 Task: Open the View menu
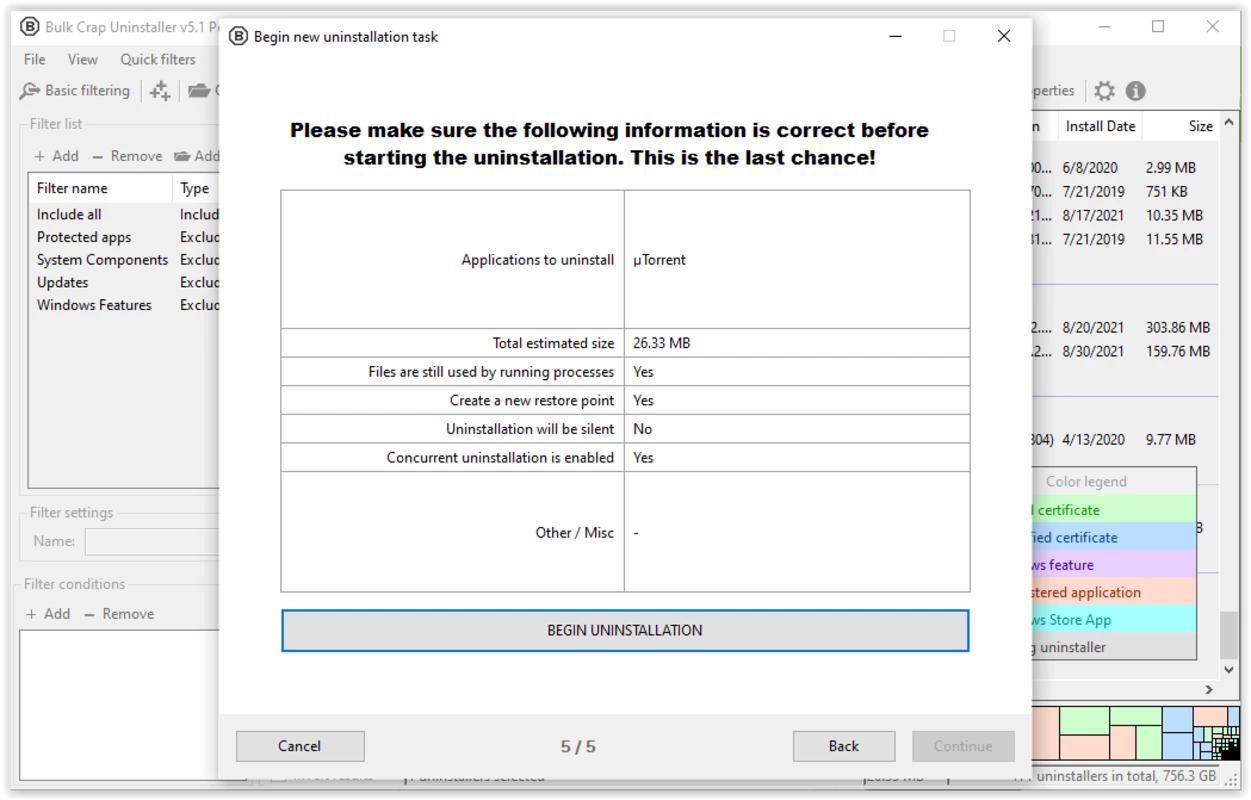(x=83, y=59)
